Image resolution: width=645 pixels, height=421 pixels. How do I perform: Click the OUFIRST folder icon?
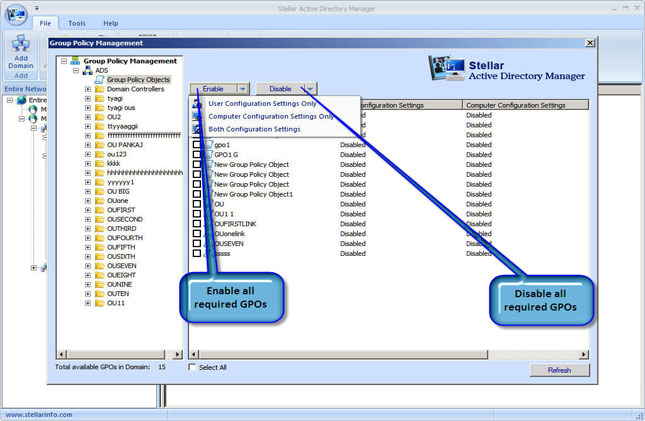tap(99, 210)
